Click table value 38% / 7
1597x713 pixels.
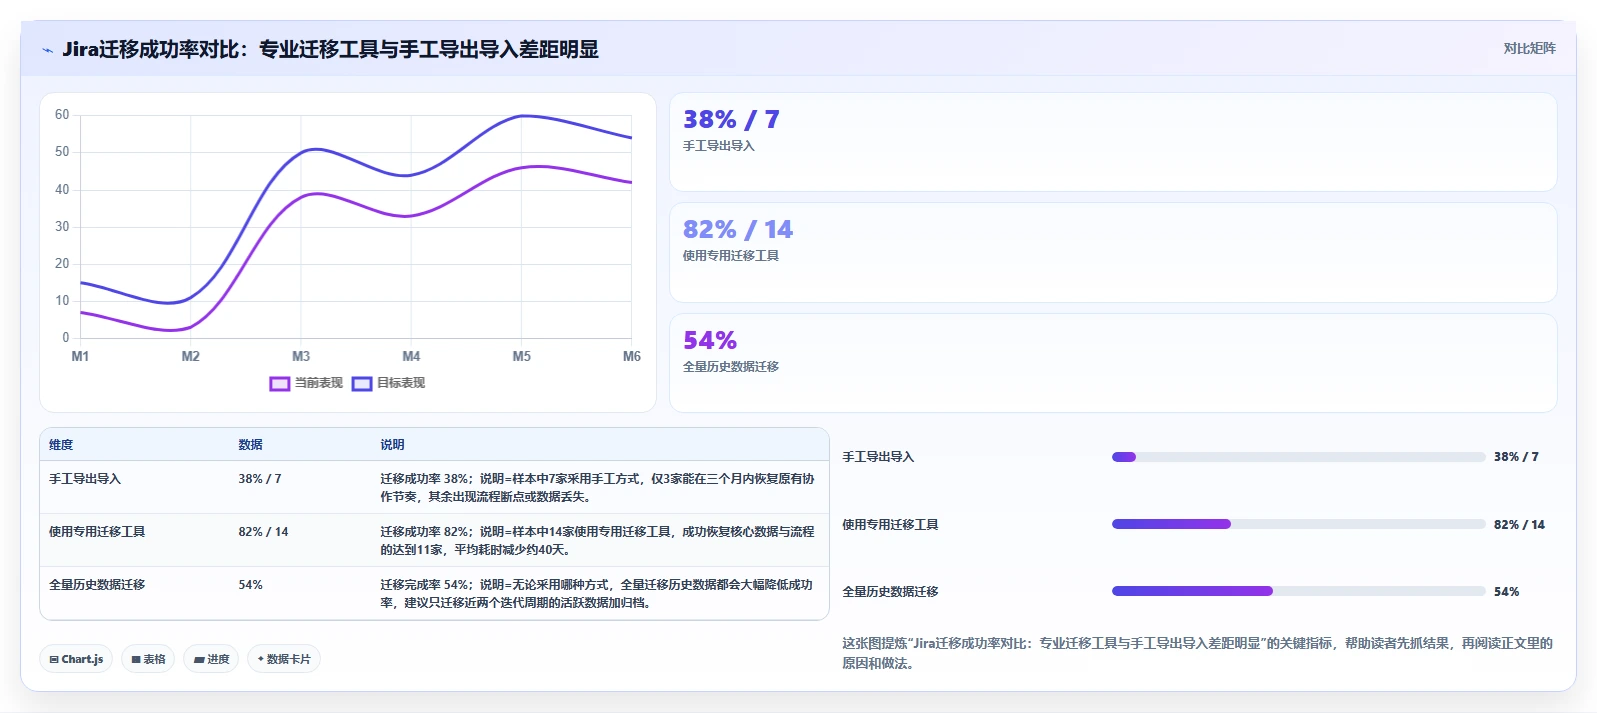260,479
